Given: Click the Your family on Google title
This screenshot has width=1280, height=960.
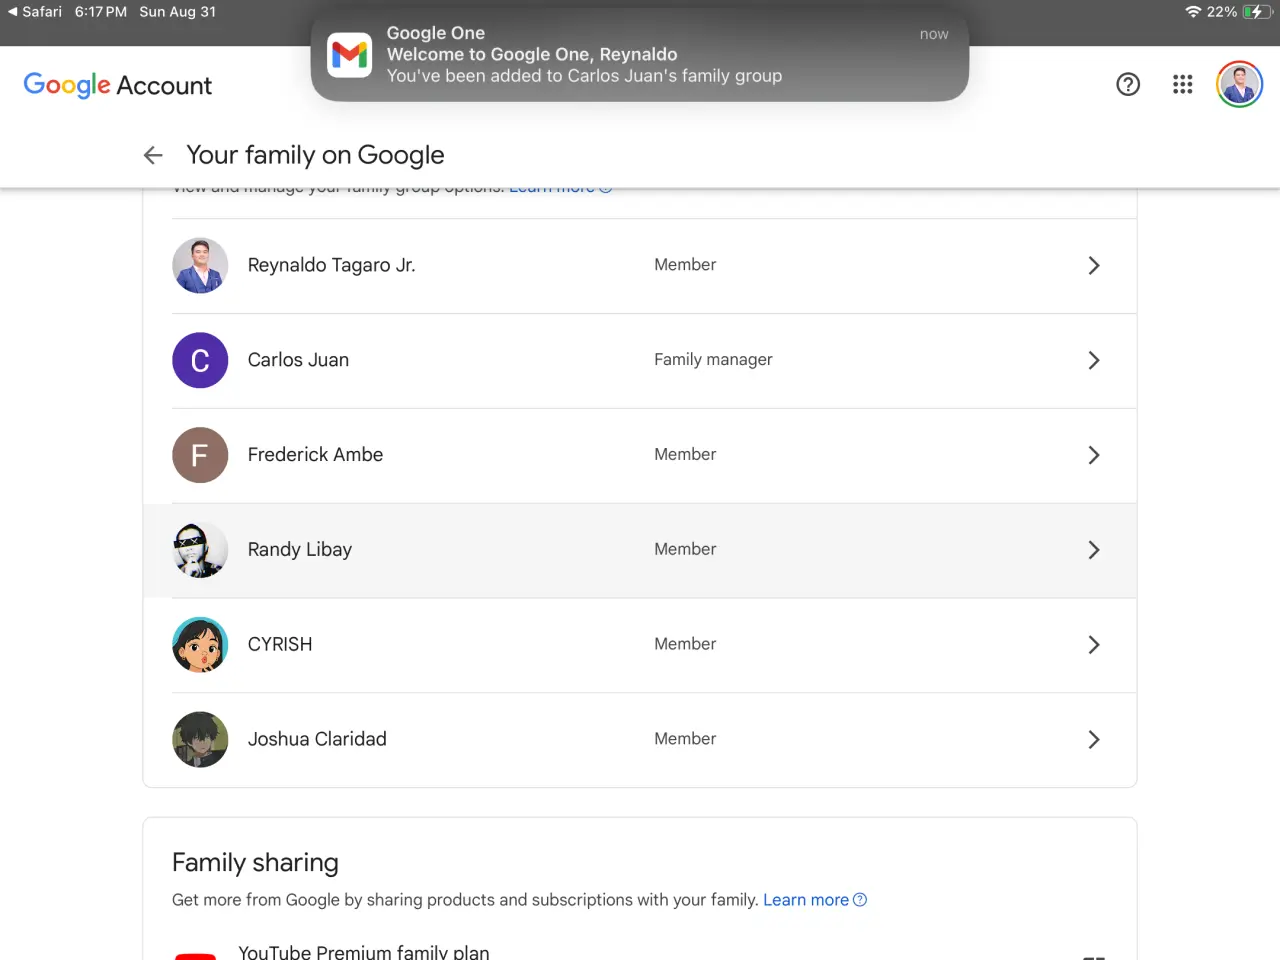Looking at the screenshot, I should click(x=315, y=155).
